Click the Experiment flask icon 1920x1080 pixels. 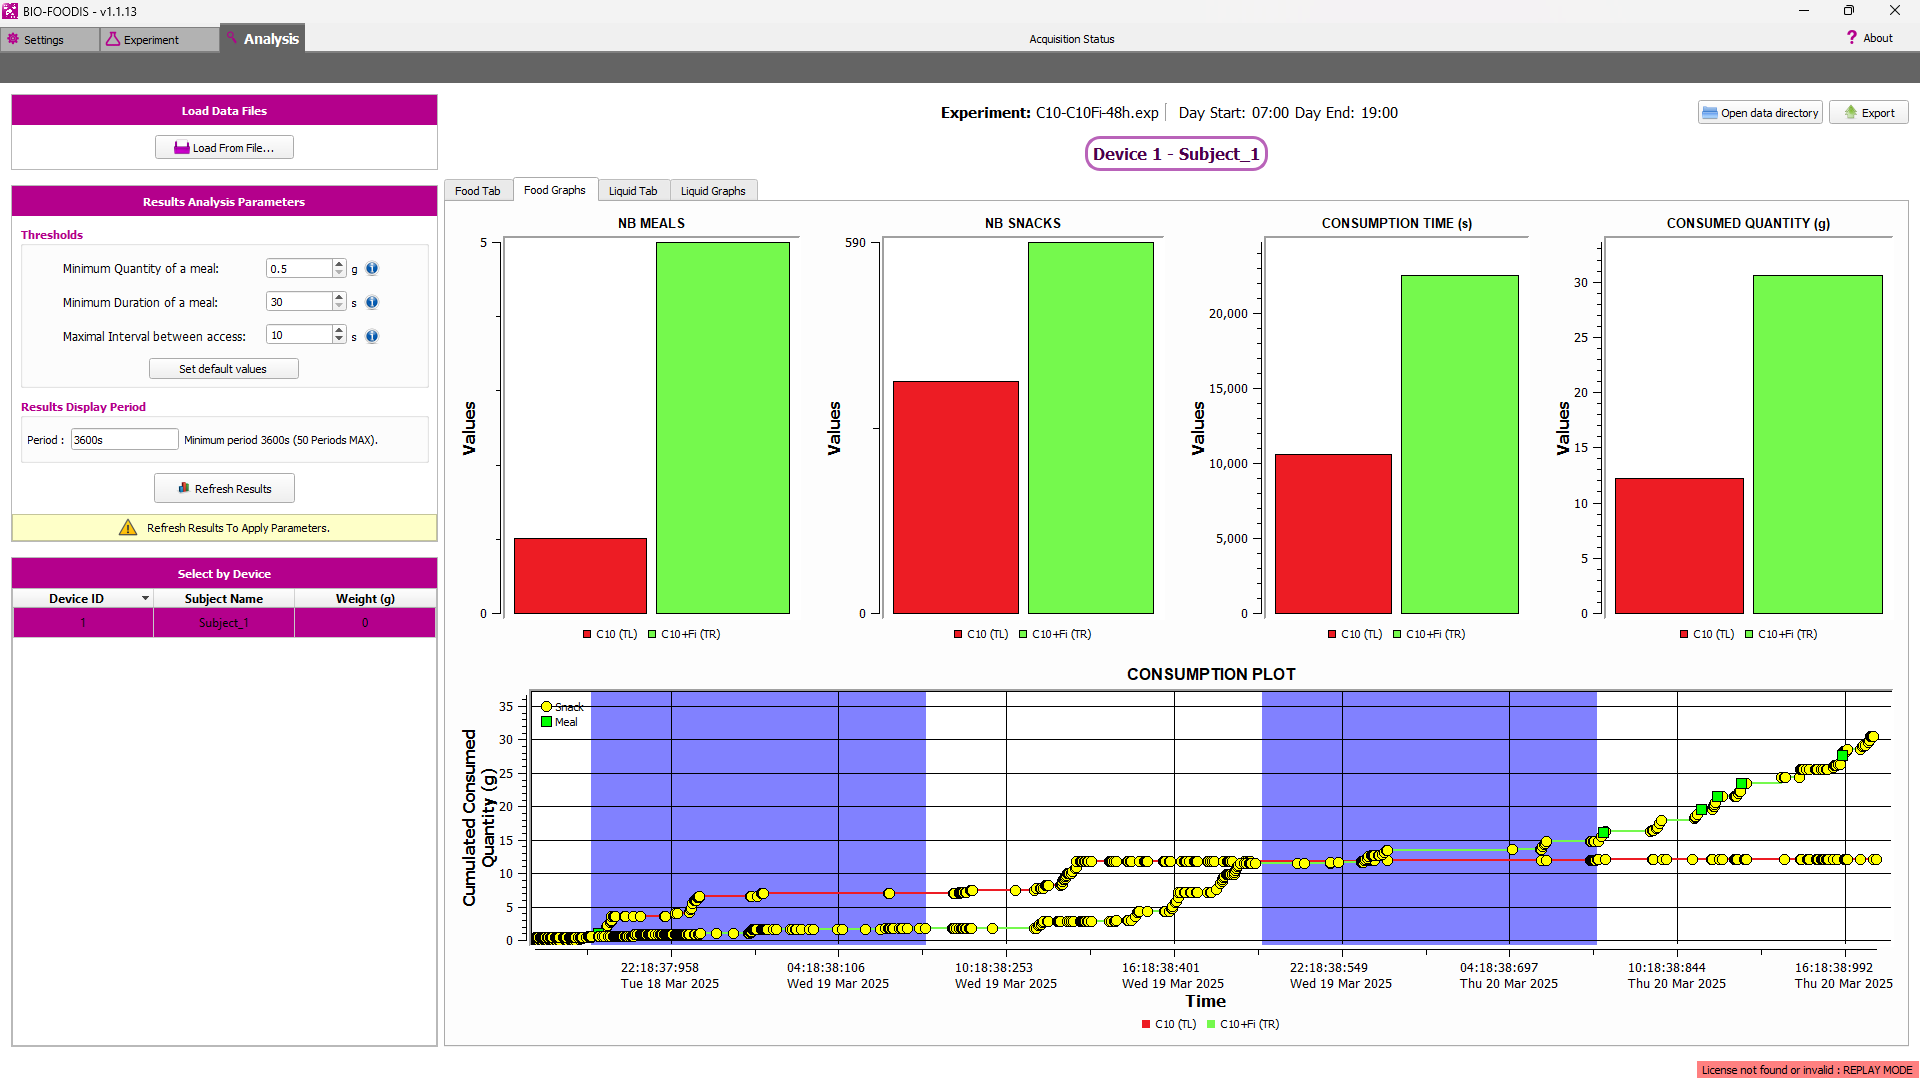pos(113,39)
